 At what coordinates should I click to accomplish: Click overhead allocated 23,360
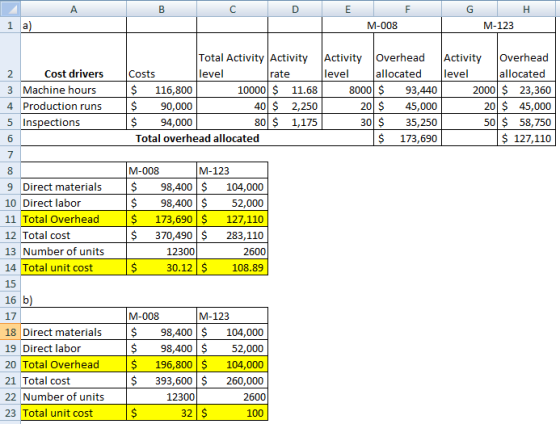pos(526,90)
